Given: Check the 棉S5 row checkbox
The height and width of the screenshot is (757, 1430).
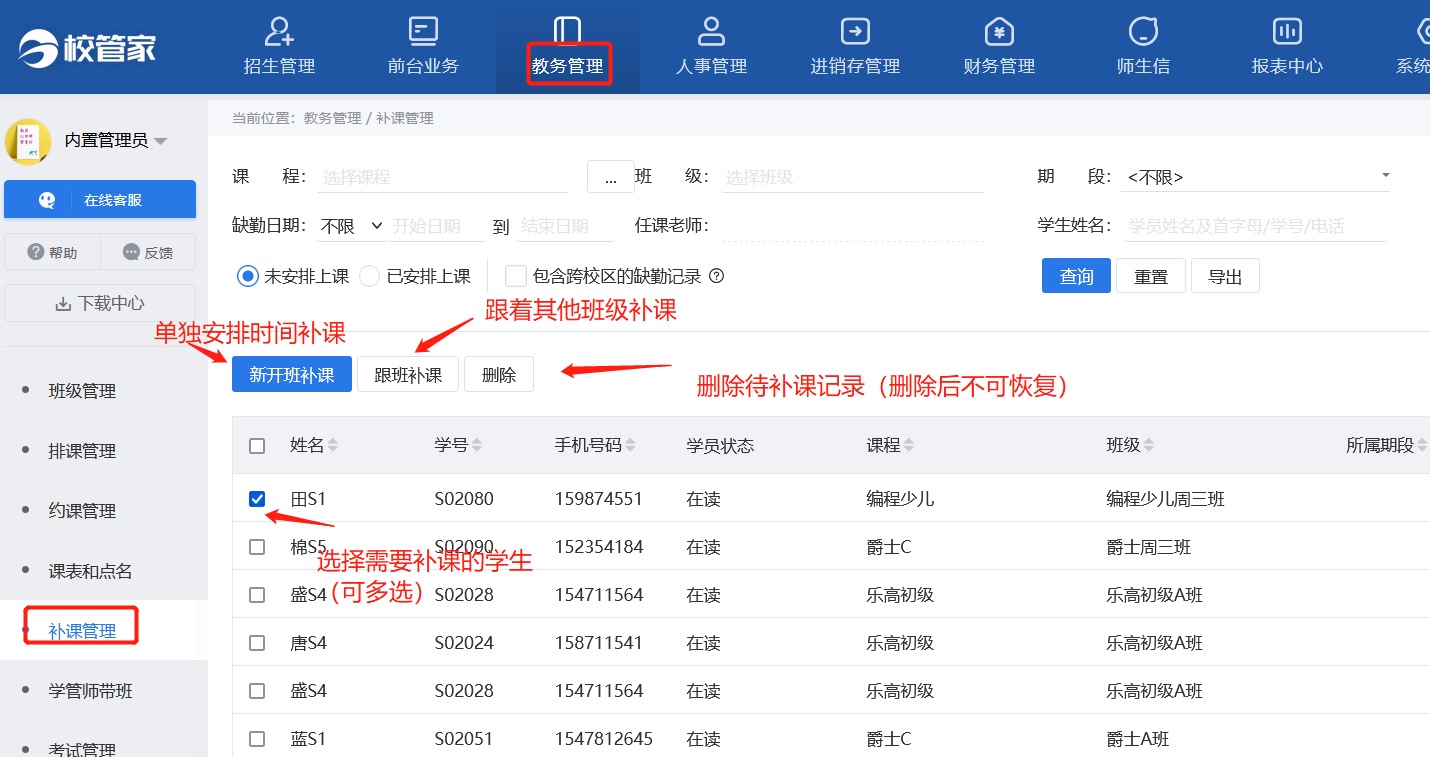Looking at the screenshot, I should pyautogui.click(x=257, y=547).
